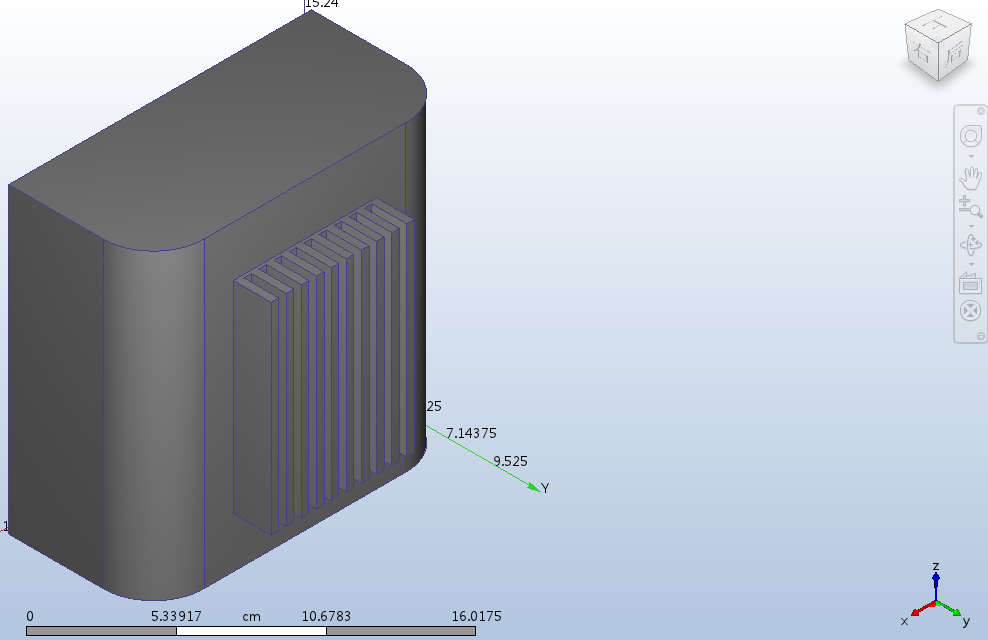Expand the Zoom tool dropdown arrow
Viewport: 988px width, 640px height.
tap(971, 226)
